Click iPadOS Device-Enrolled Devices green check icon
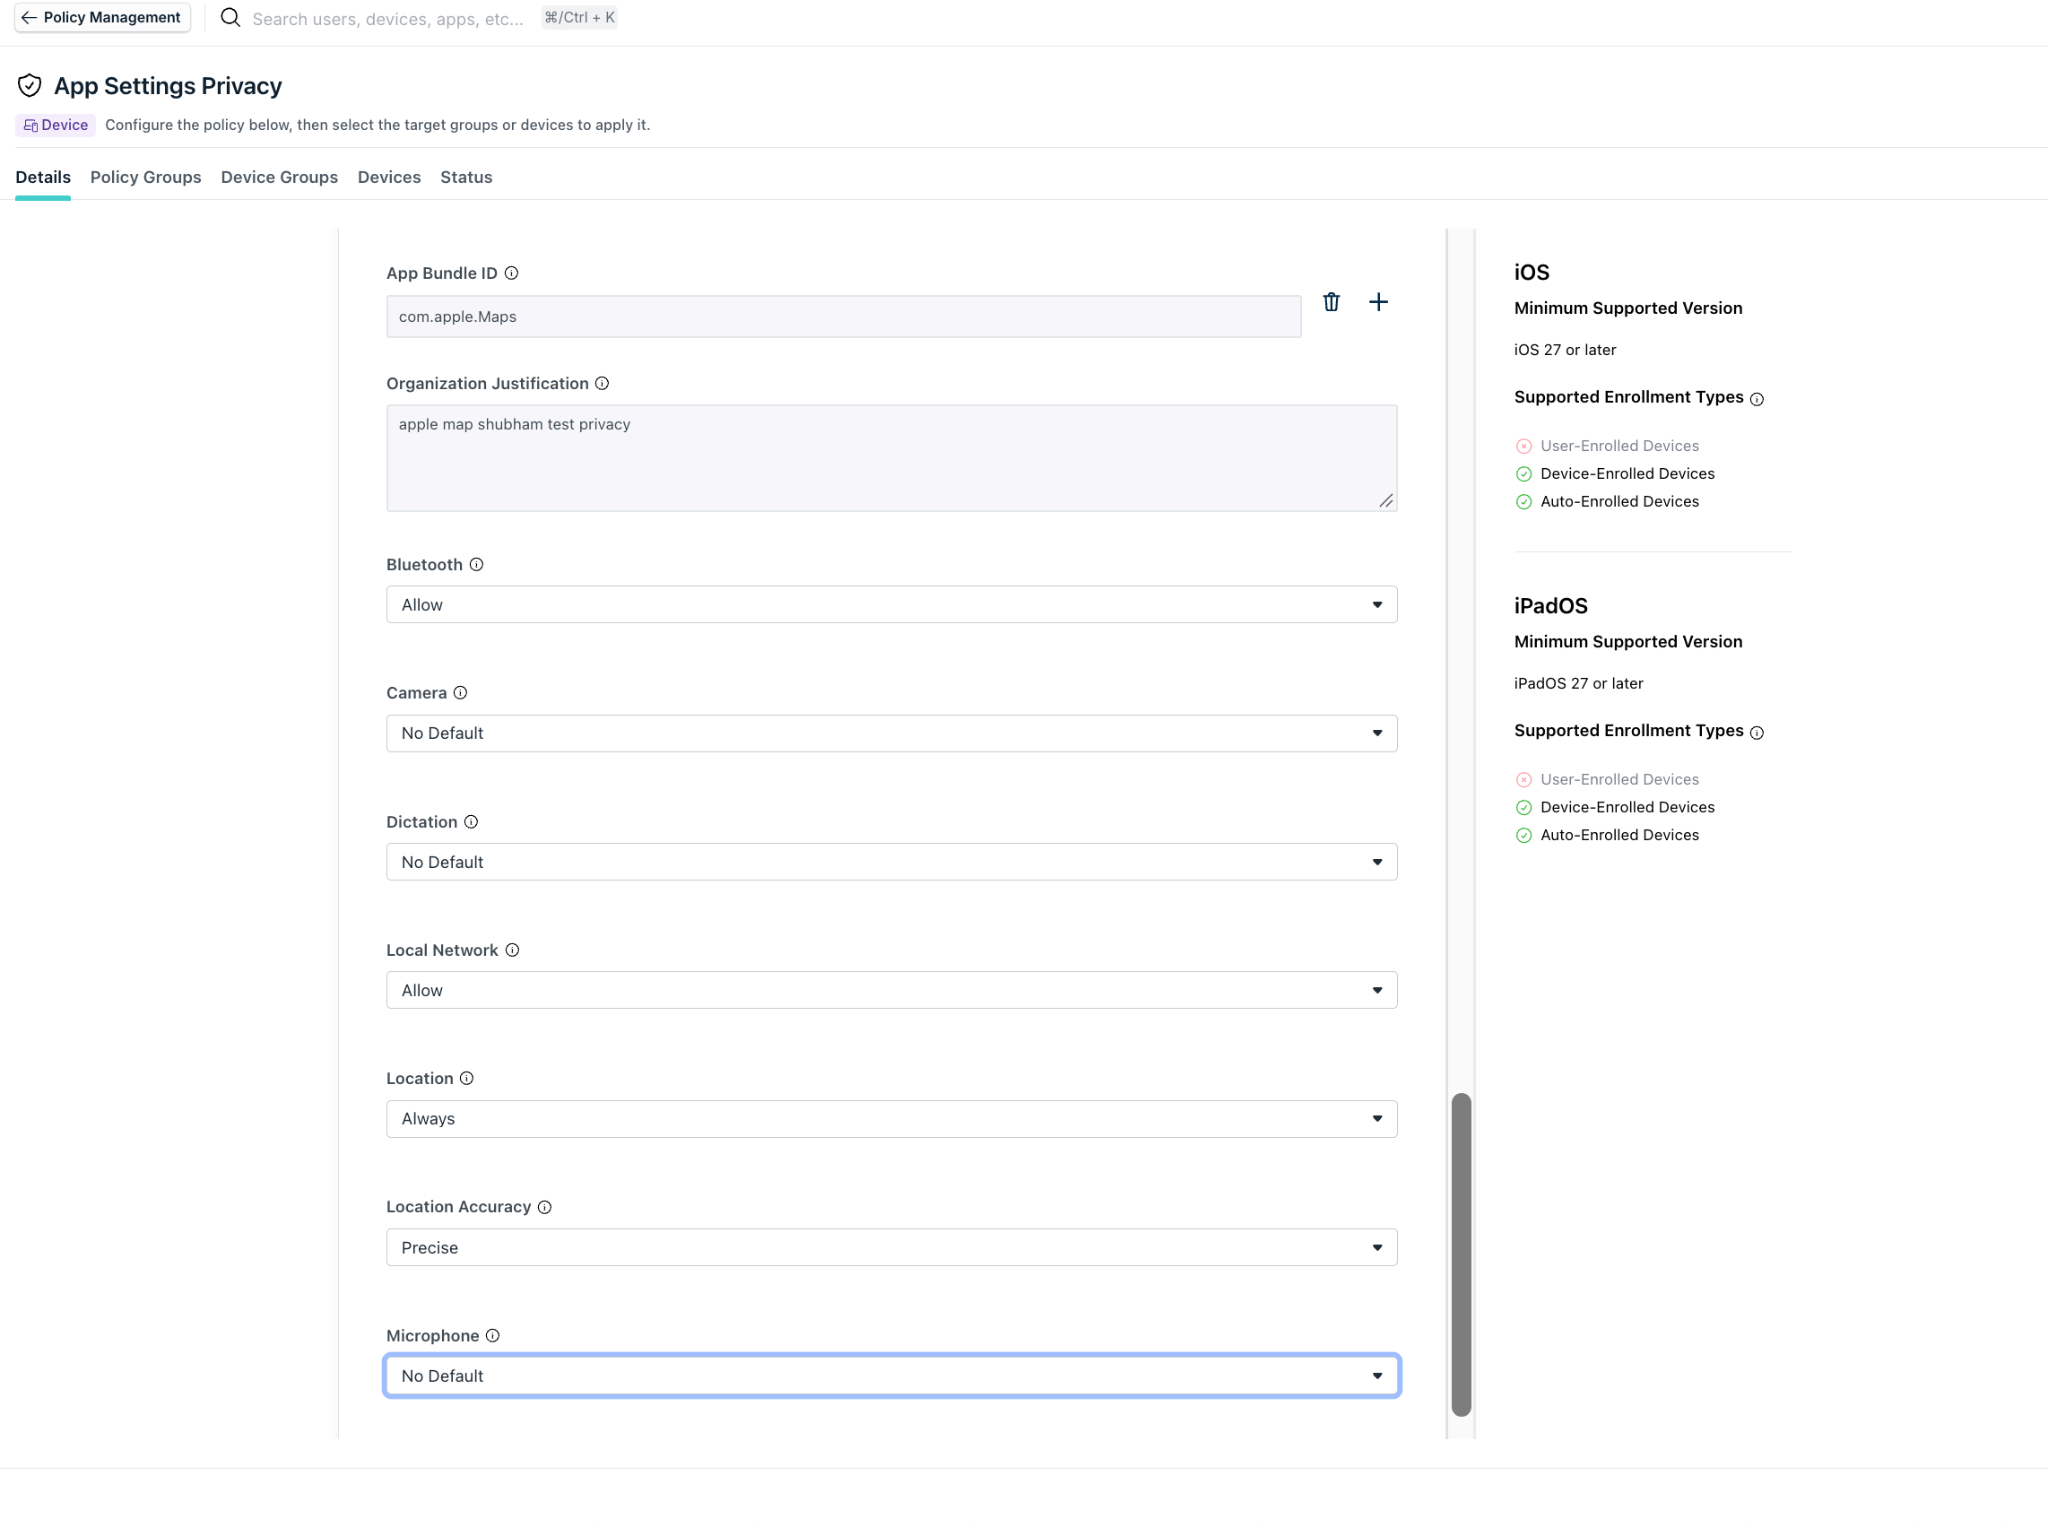 tap(1524, 808)
